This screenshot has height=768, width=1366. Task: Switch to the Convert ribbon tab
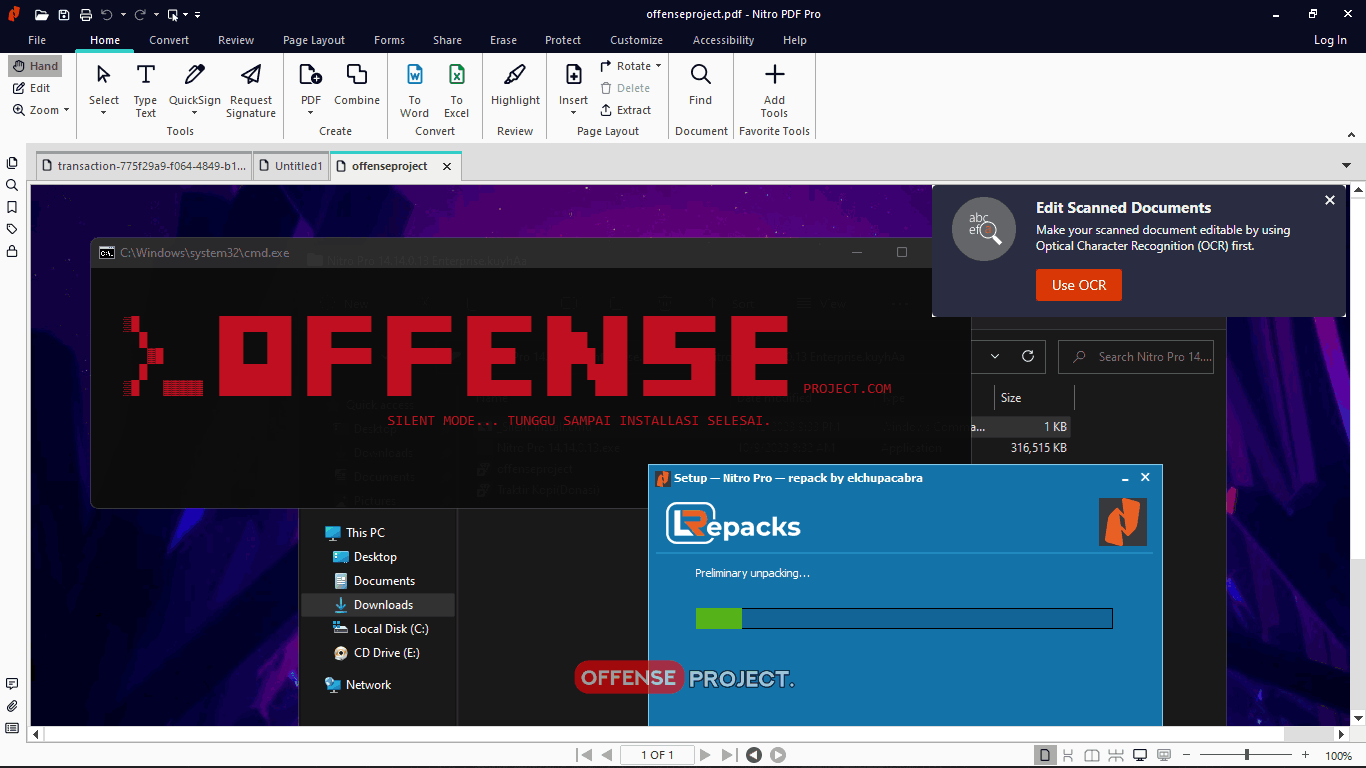click(169, 40)
